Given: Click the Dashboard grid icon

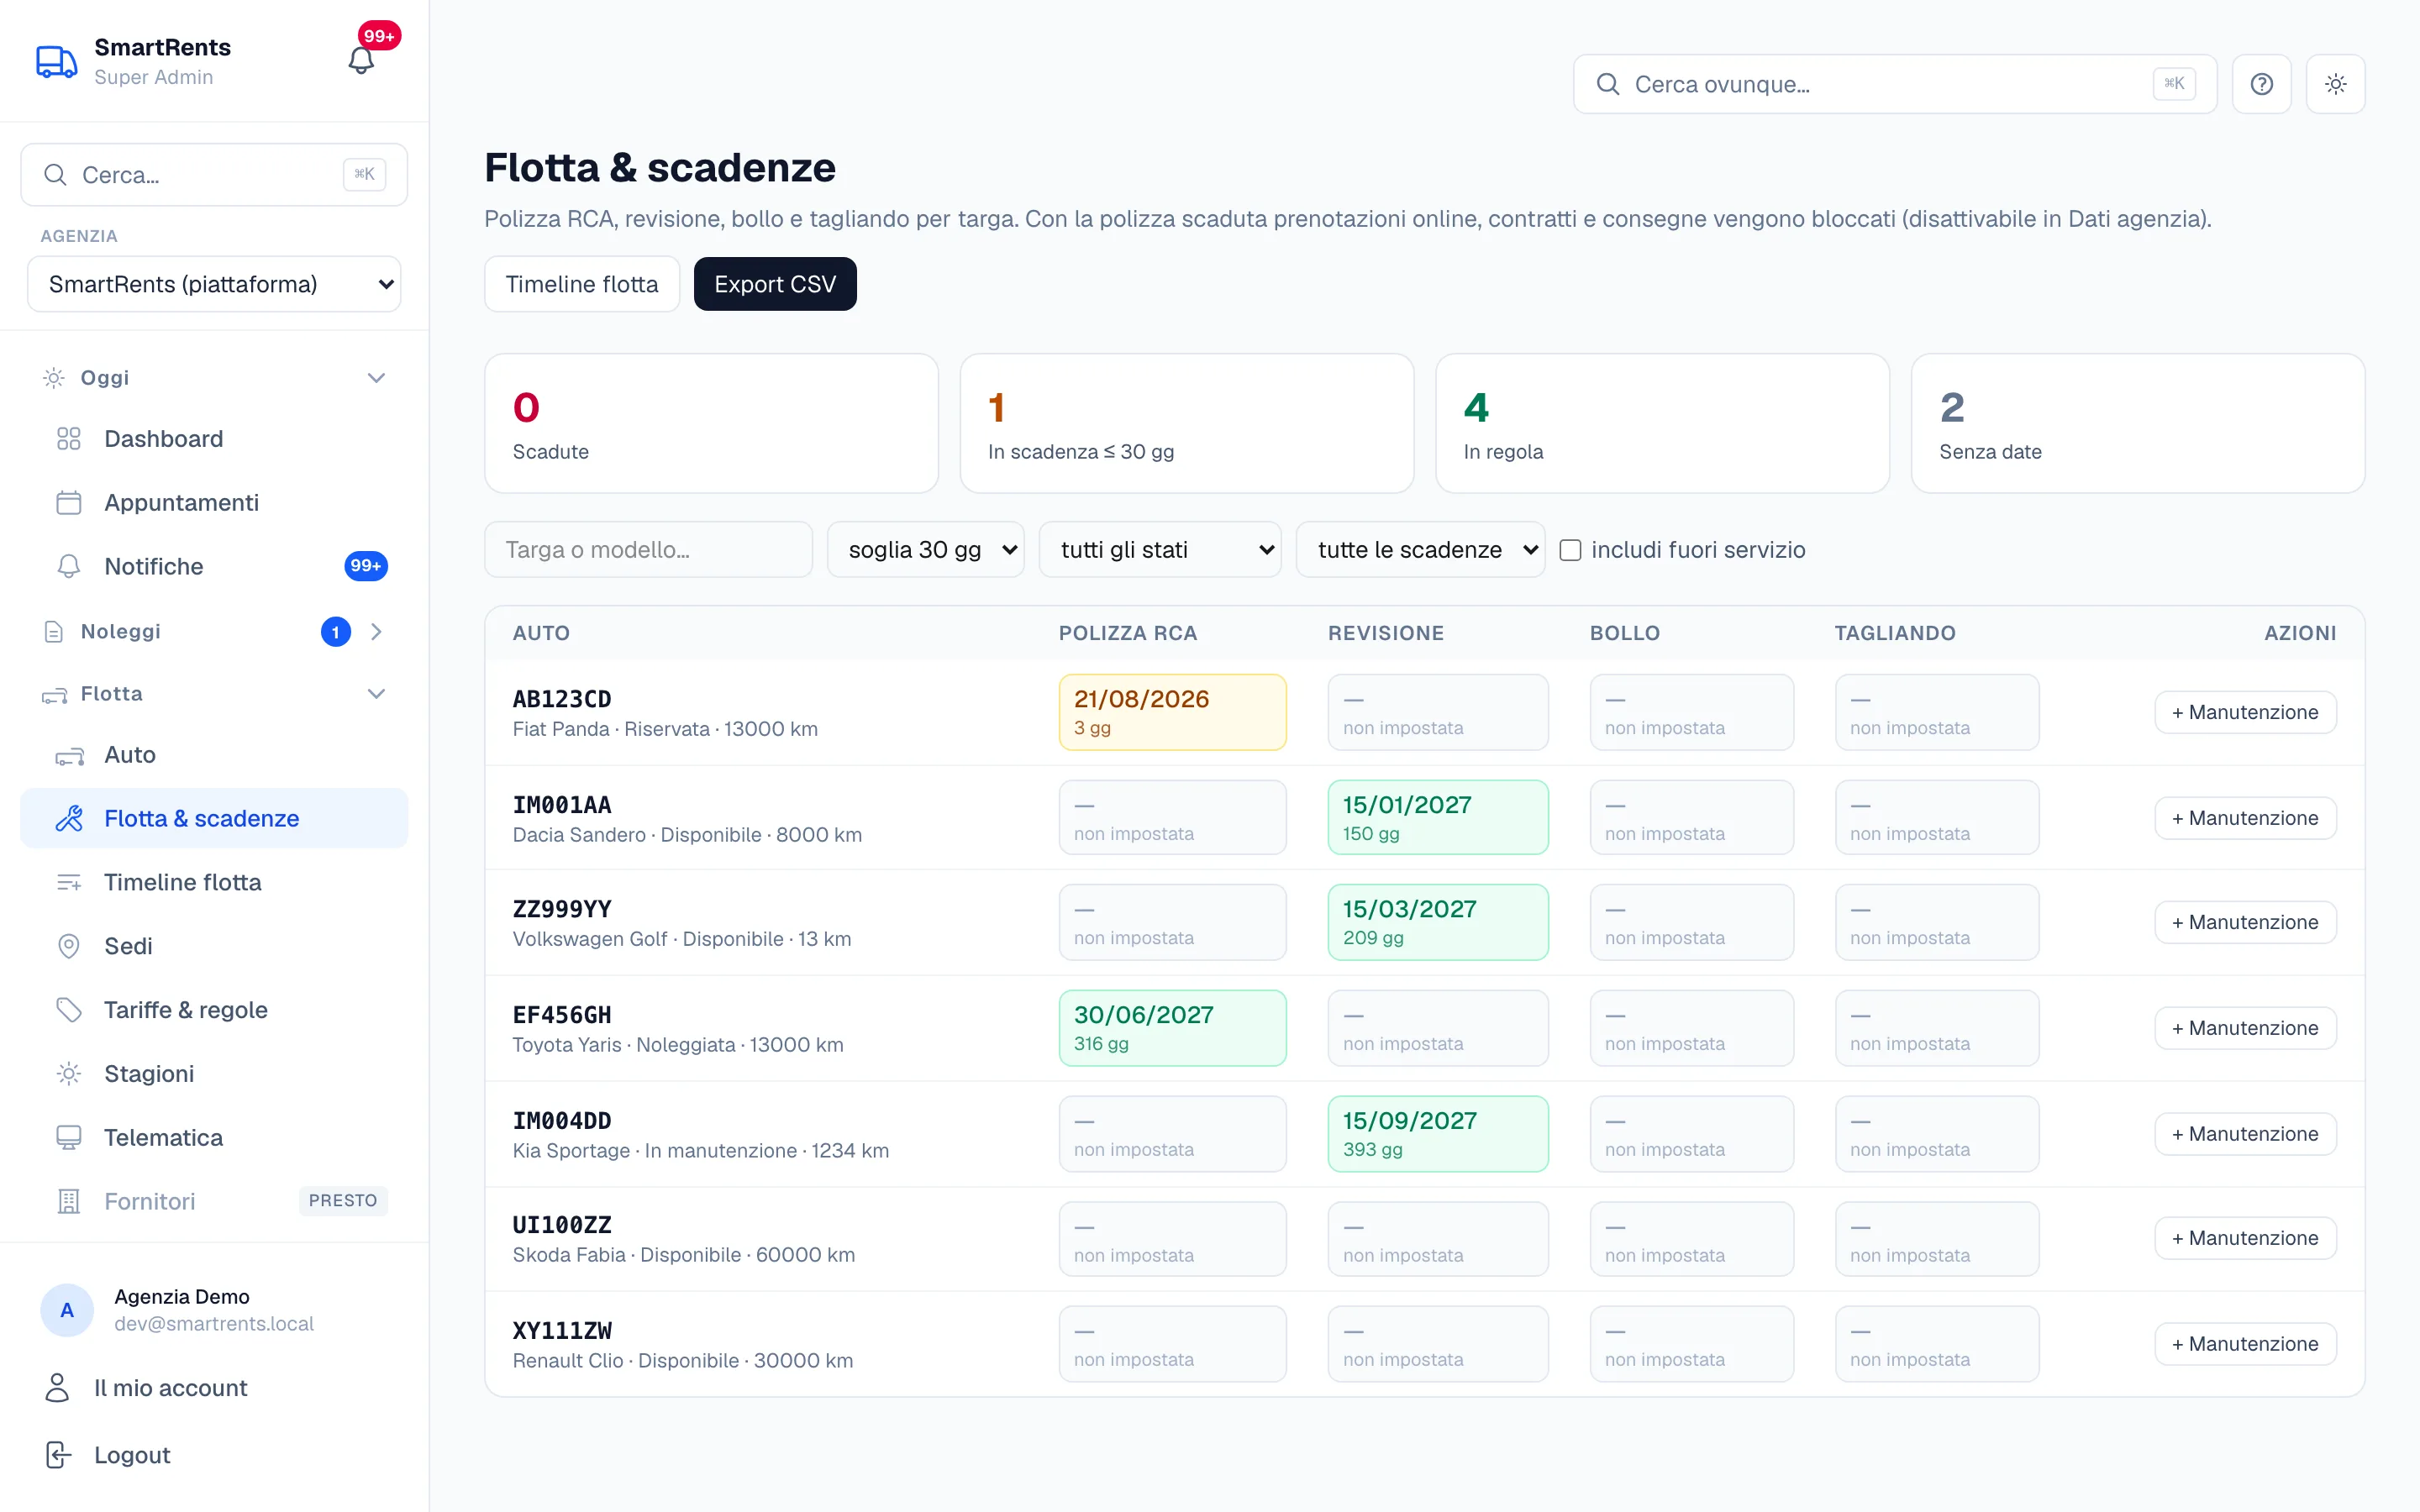Looking at the screenshot, I should coord(69,439).
